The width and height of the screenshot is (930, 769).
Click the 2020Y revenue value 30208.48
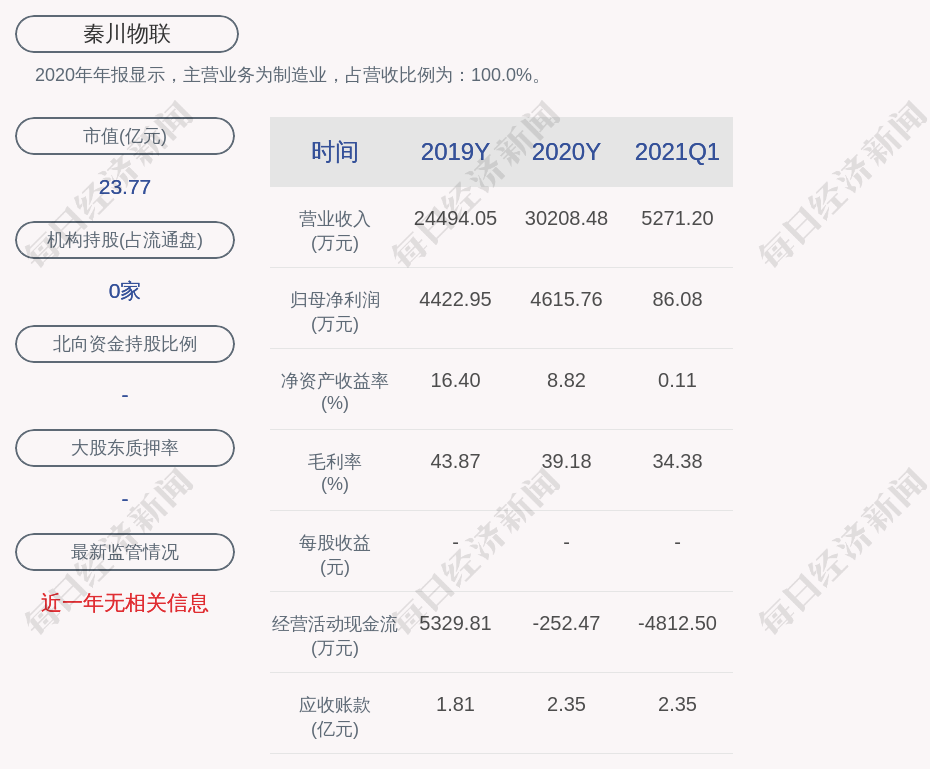tap(566, 218)
